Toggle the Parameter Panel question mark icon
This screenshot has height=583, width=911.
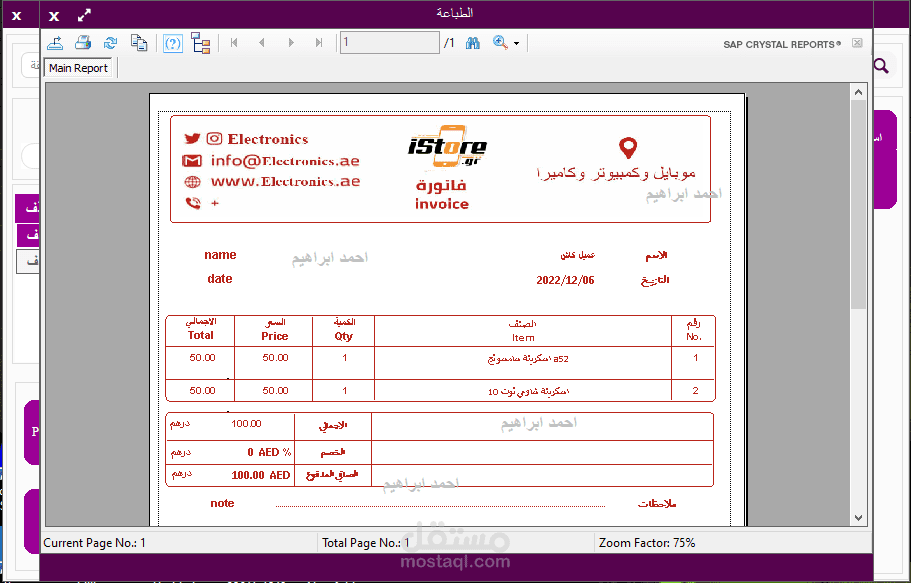tap(173, 43)
